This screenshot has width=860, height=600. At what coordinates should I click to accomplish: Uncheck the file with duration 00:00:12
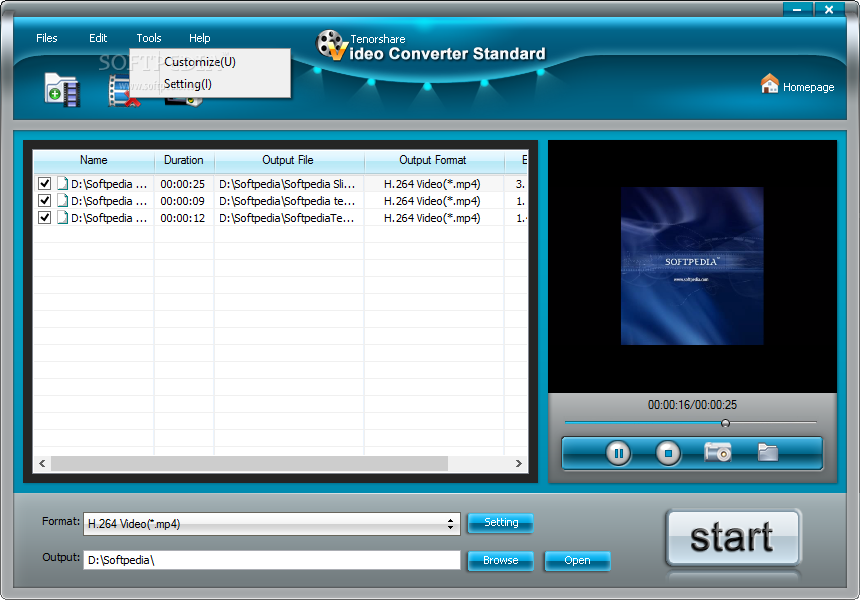point(44,218)
